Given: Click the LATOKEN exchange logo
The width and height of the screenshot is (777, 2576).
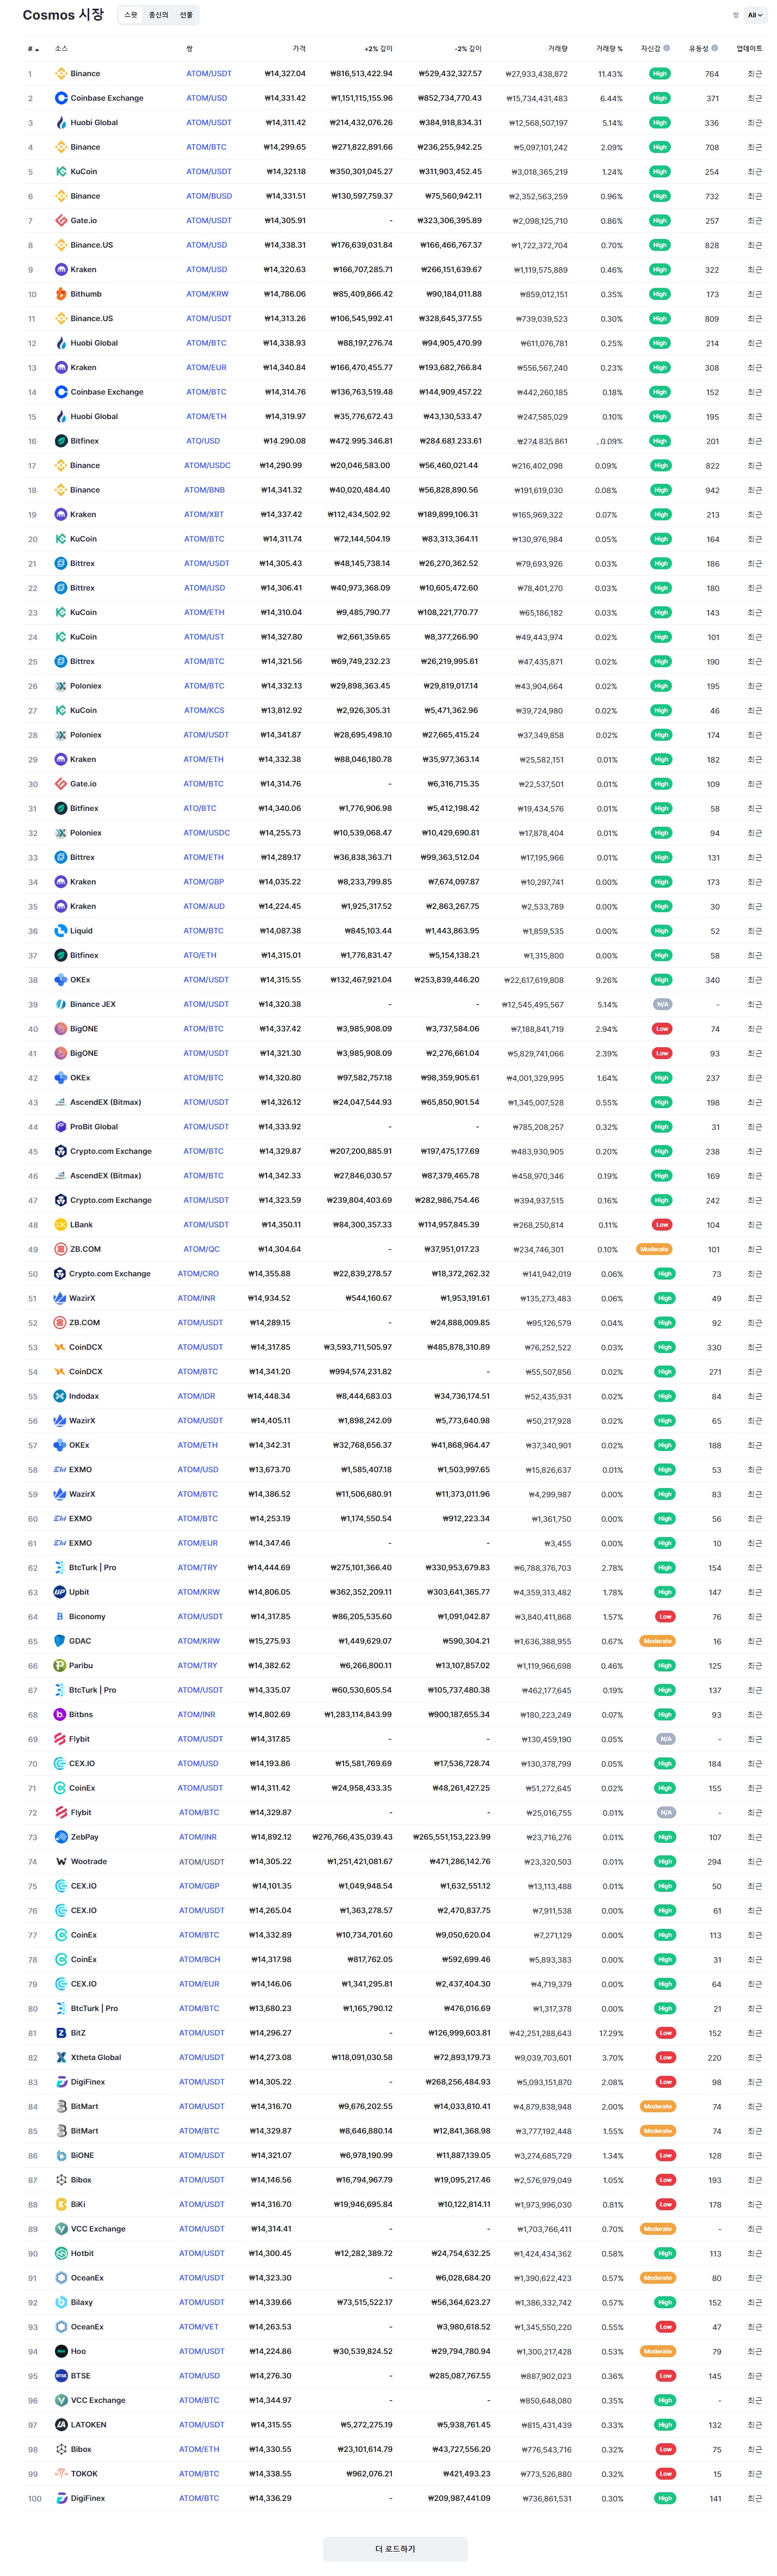Looking at the screenshot, I should pyautogui.click(x=61, y=2425).
